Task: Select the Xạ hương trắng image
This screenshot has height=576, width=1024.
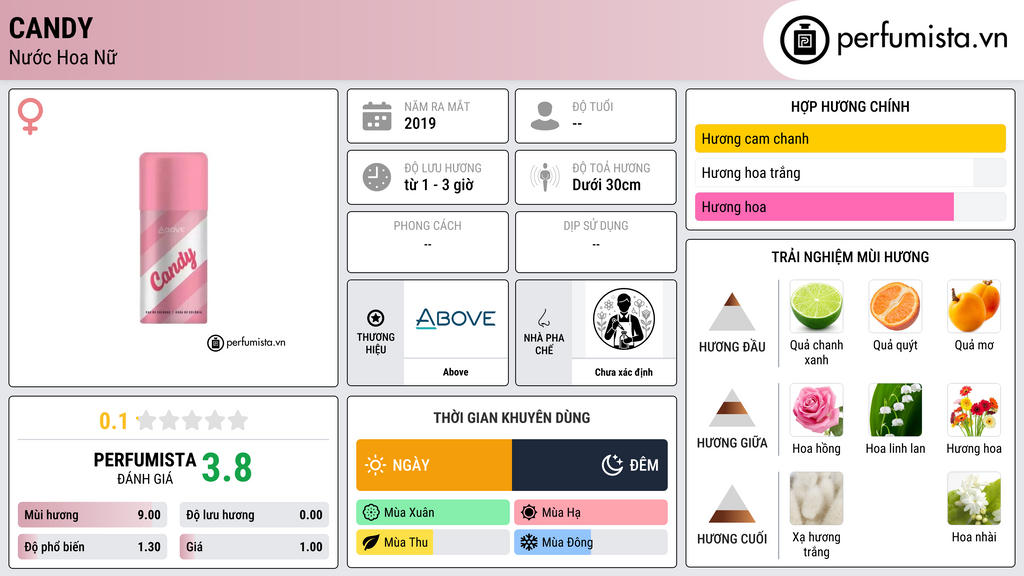Action: 816,499
